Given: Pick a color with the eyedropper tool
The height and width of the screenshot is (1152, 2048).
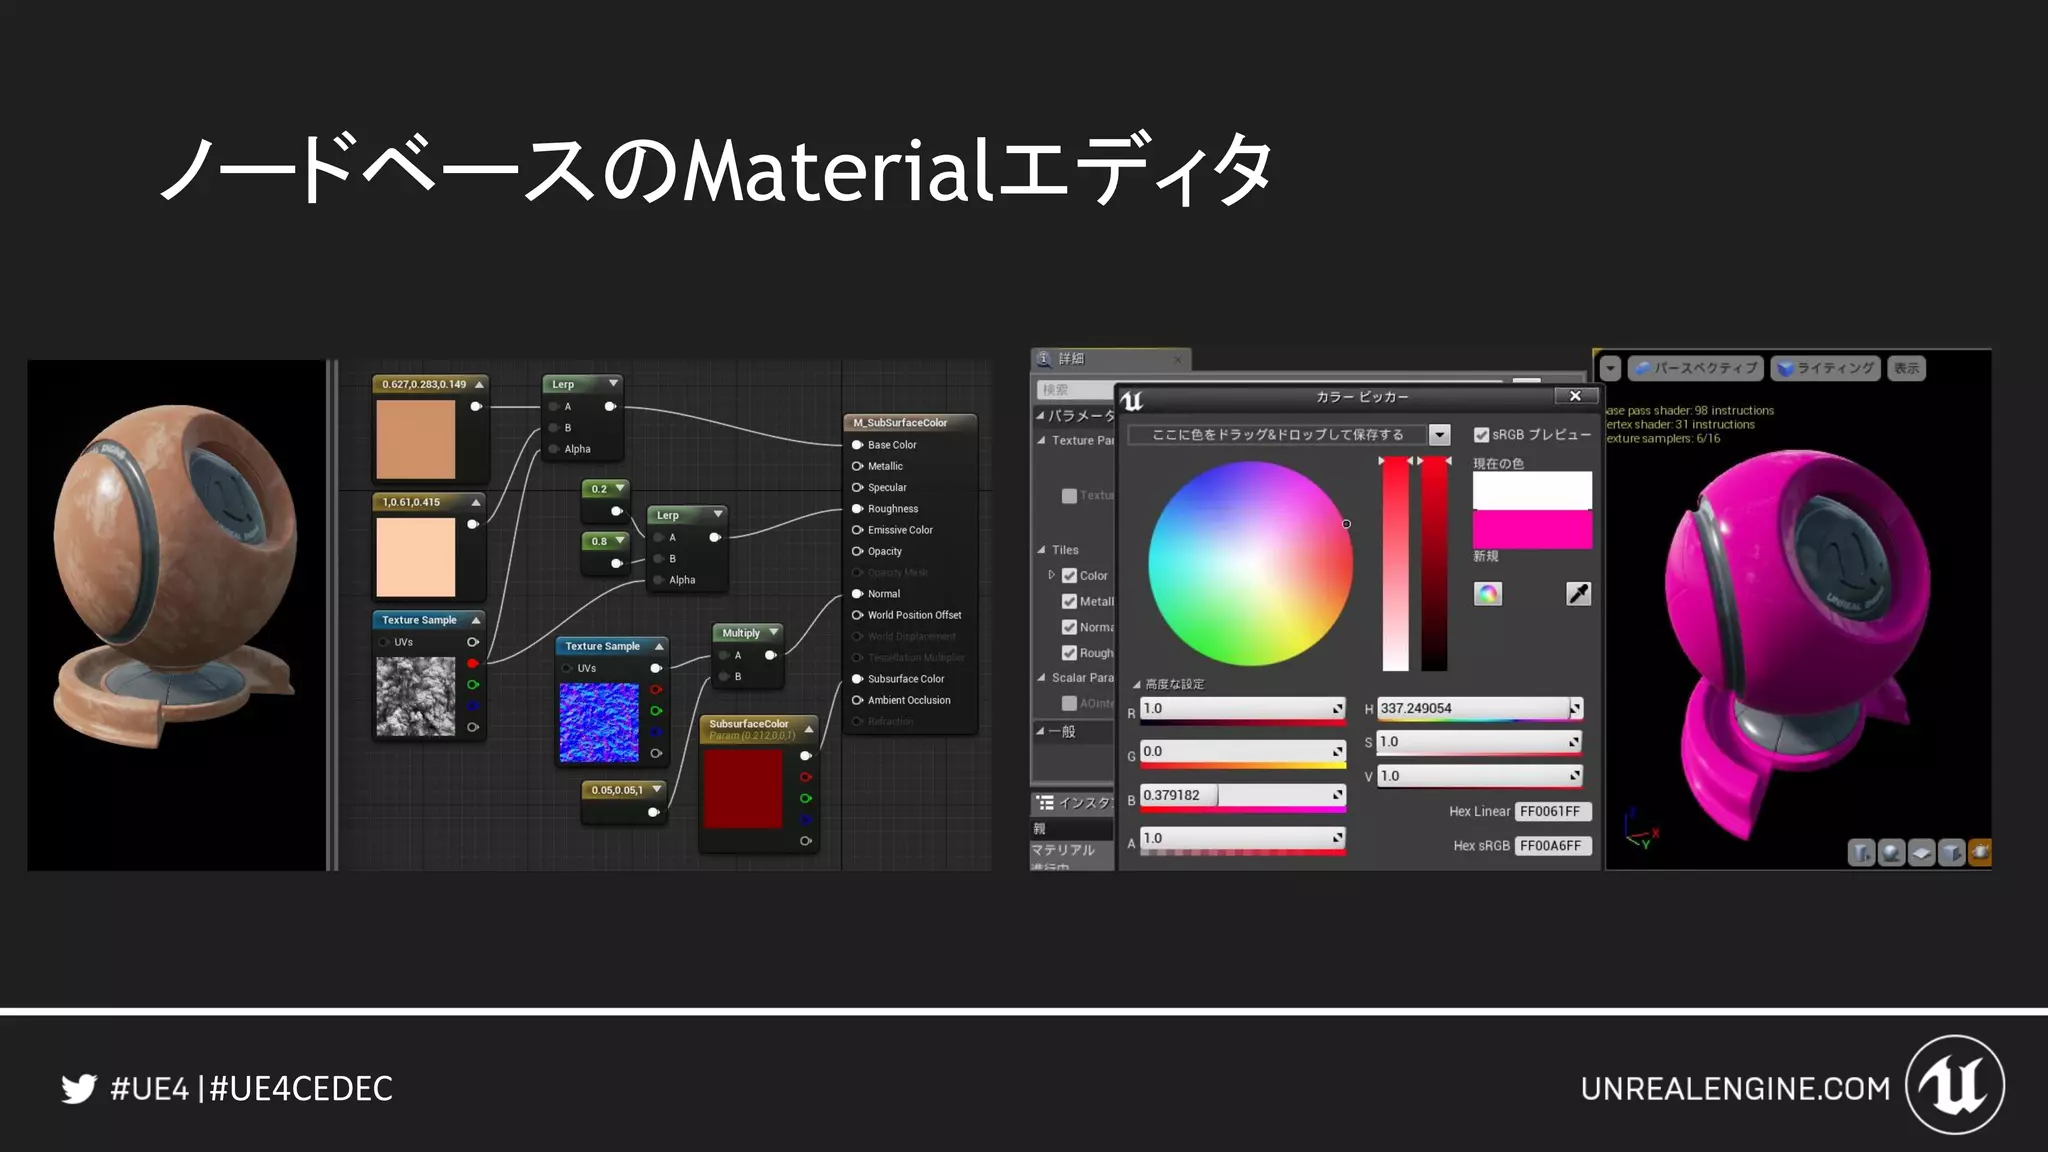Looking at the screenshot, I should tap(1578, 594).
